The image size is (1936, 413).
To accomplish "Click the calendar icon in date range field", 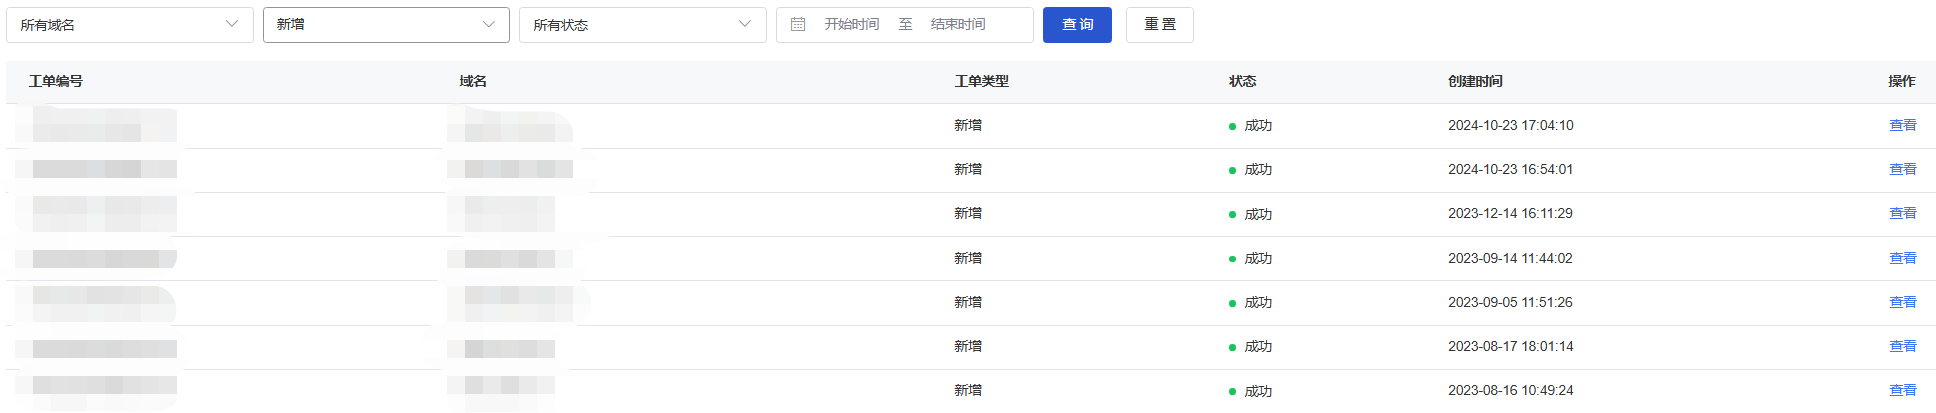I will pyautogui.click(x=798, y=25).
